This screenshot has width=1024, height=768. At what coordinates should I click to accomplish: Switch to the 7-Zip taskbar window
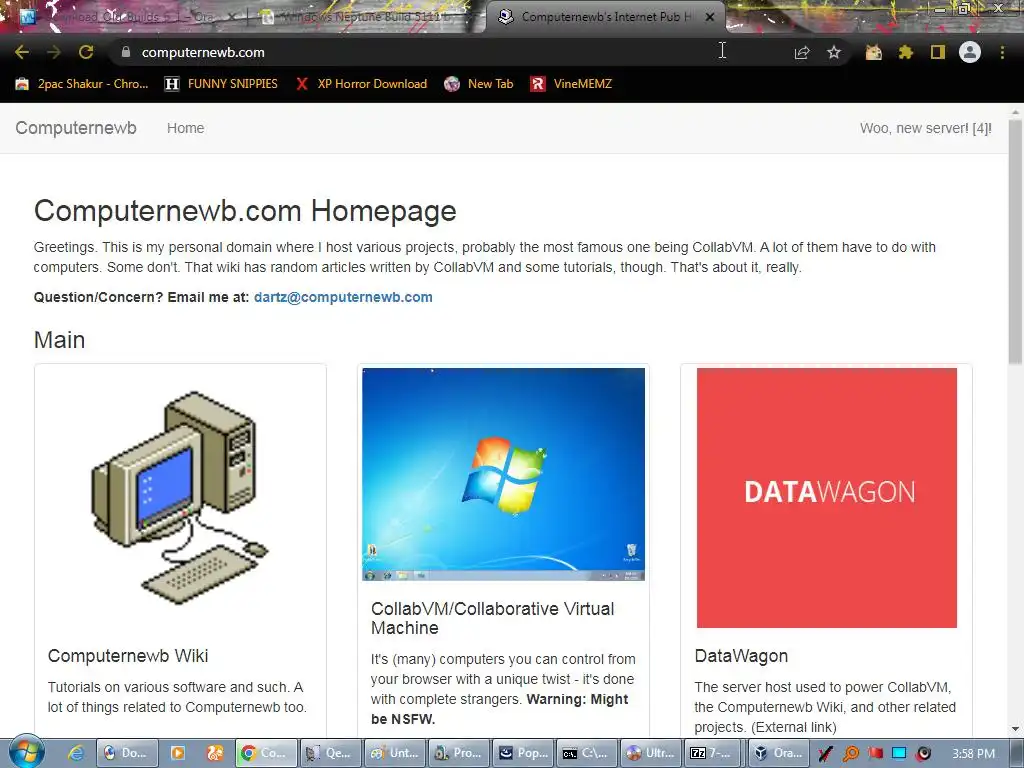(714, 753)
